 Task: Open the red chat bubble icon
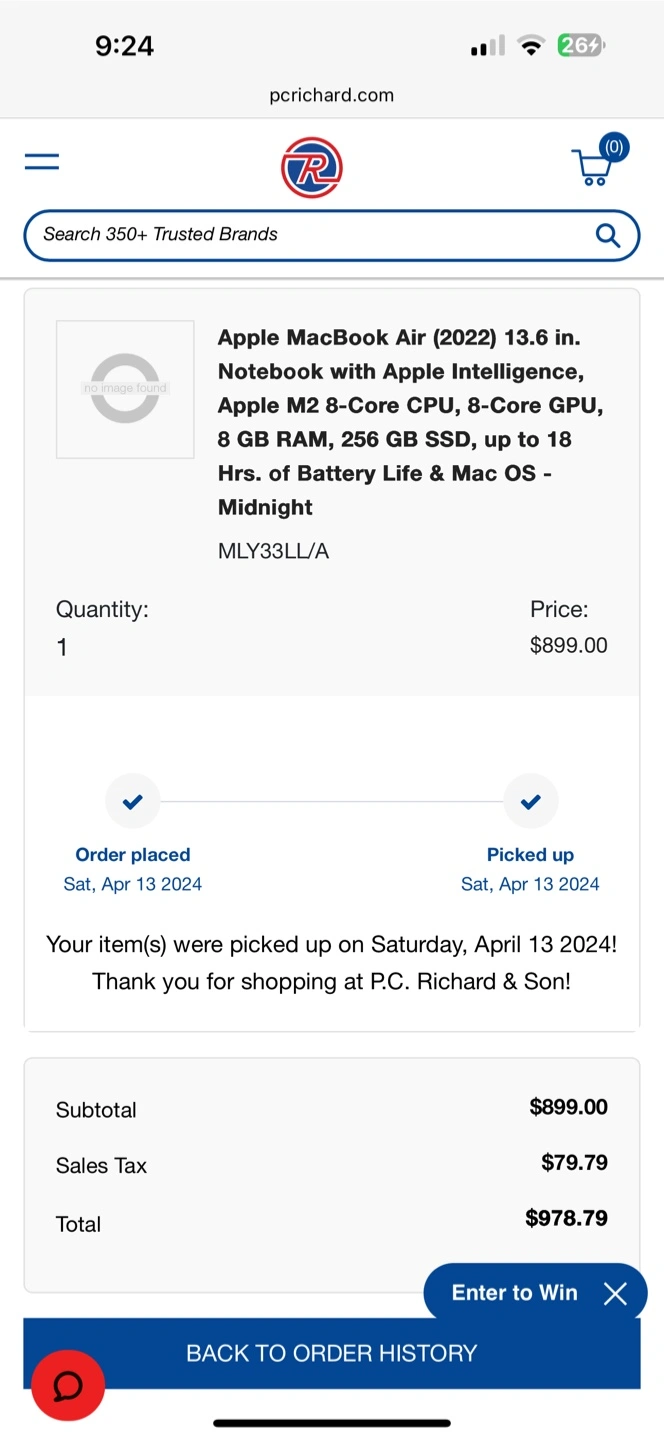coord(68,1385)
